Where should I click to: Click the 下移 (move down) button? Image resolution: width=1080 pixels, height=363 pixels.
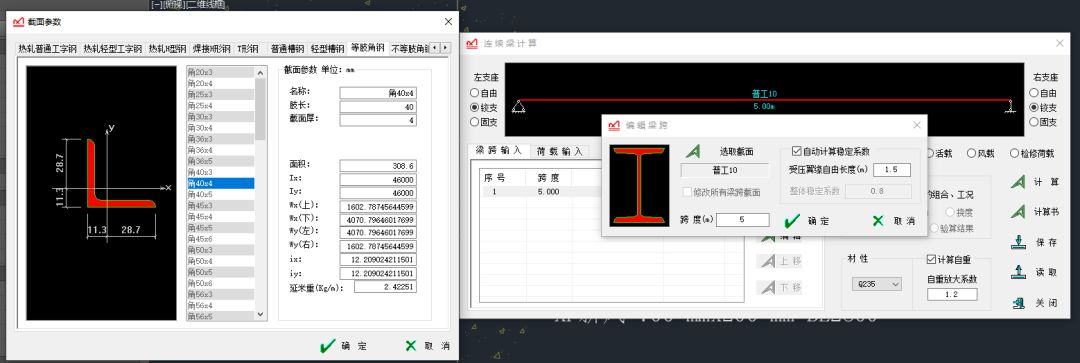[x=779, y=287]
